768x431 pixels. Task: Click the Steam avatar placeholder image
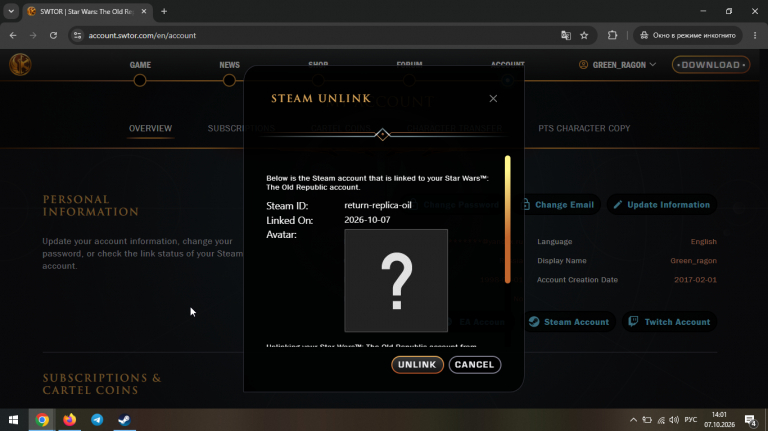click(x=396, y=281)
